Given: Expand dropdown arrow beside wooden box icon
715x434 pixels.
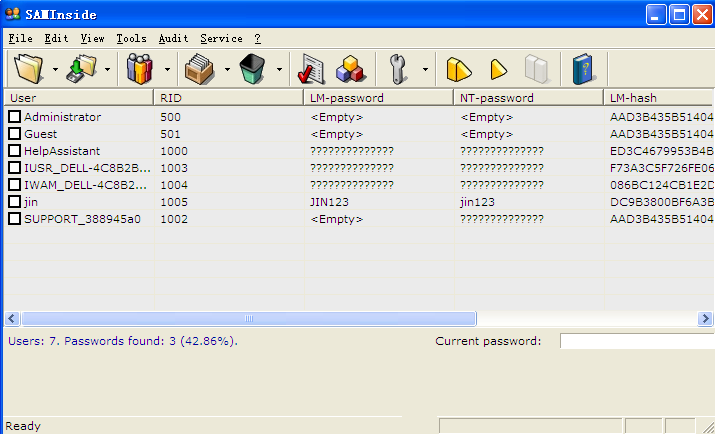Looking at the screenshot, I should tap(227, 69).
